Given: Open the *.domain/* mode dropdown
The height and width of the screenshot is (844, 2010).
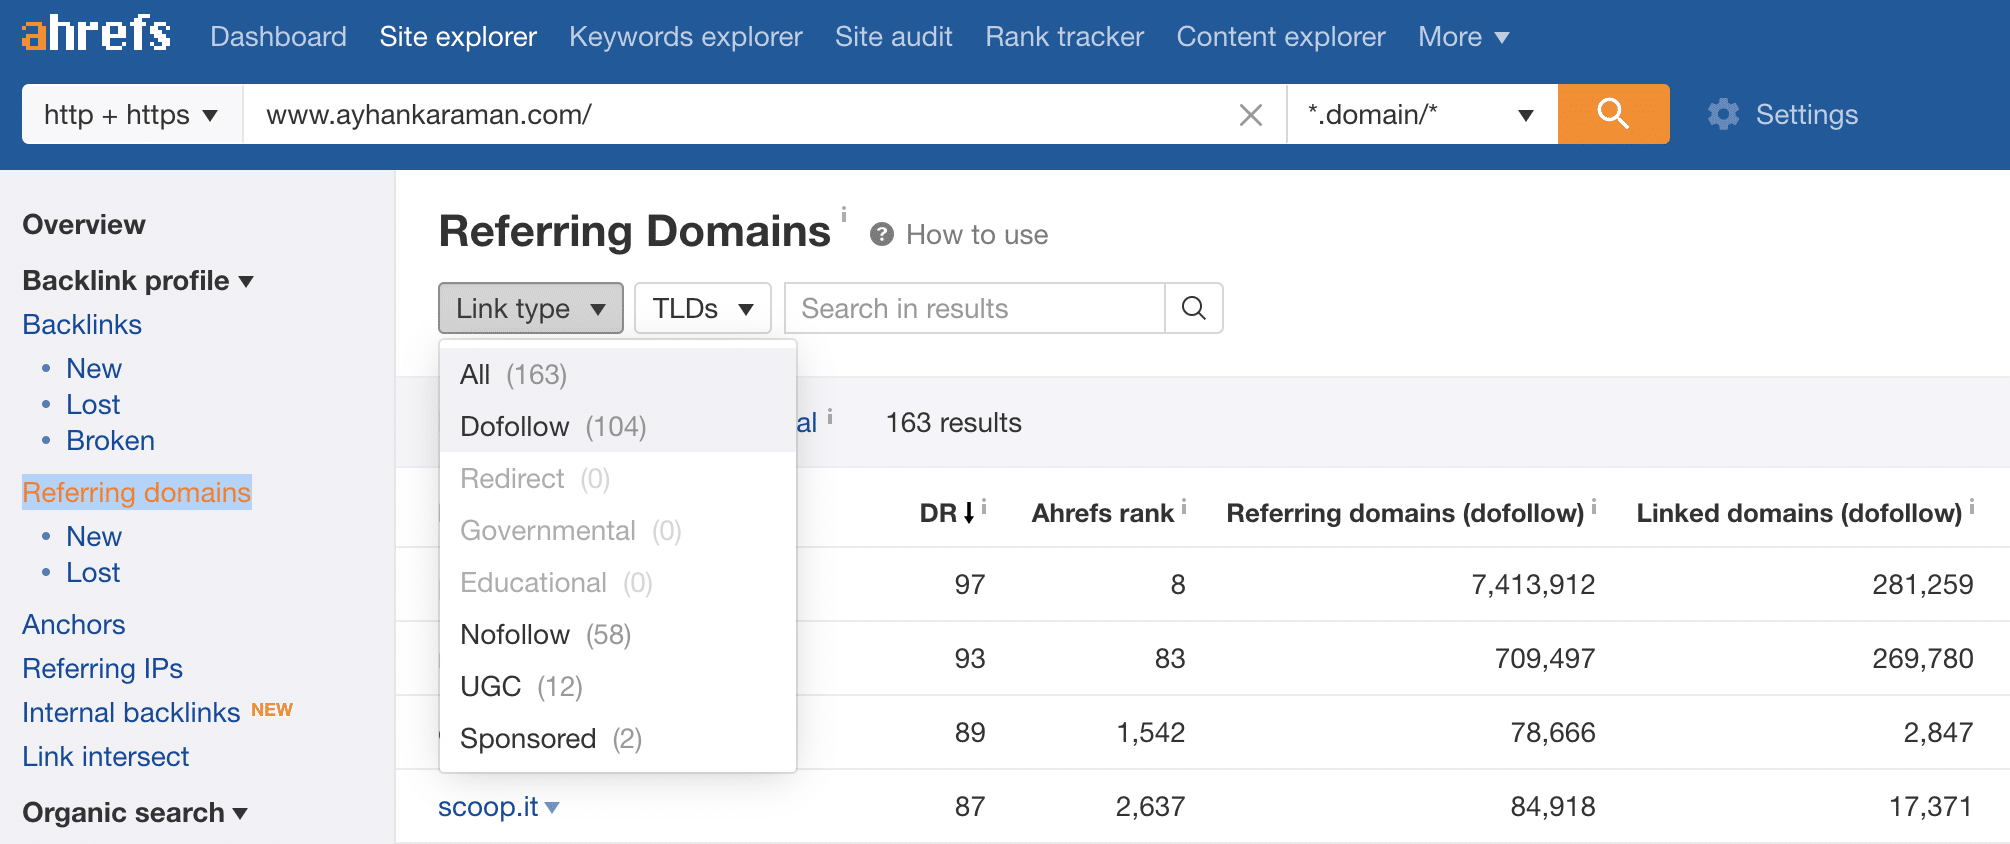Looking at the screenshot, I should pyautogui.click(x=1422, y=114).
